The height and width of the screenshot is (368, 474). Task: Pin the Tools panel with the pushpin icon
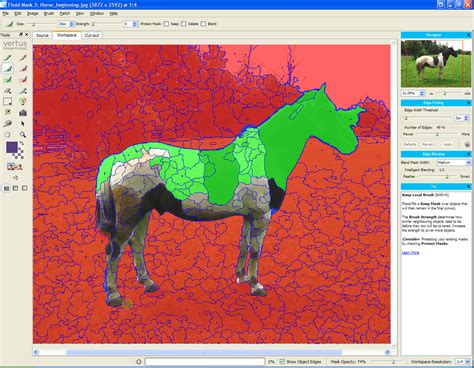[21, 35]
